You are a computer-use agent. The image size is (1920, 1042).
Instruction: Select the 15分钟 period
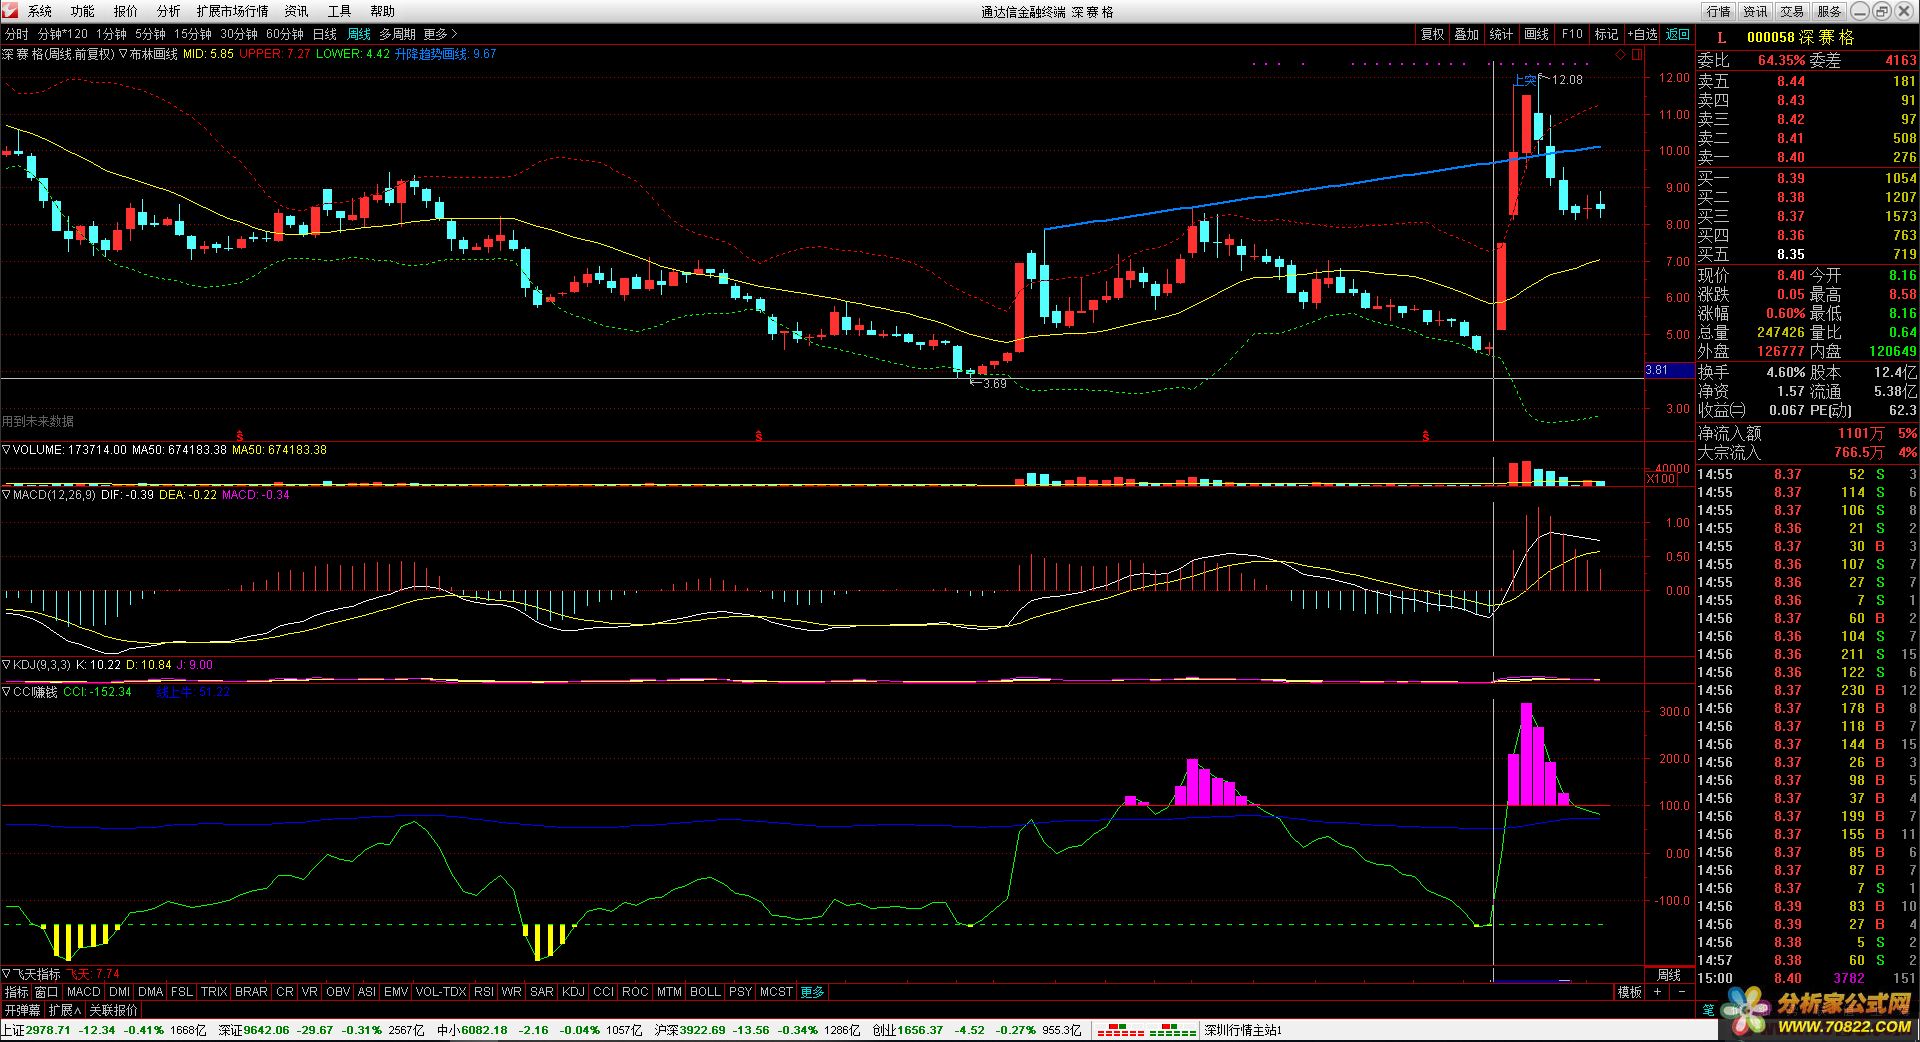[x=193, y=34]
